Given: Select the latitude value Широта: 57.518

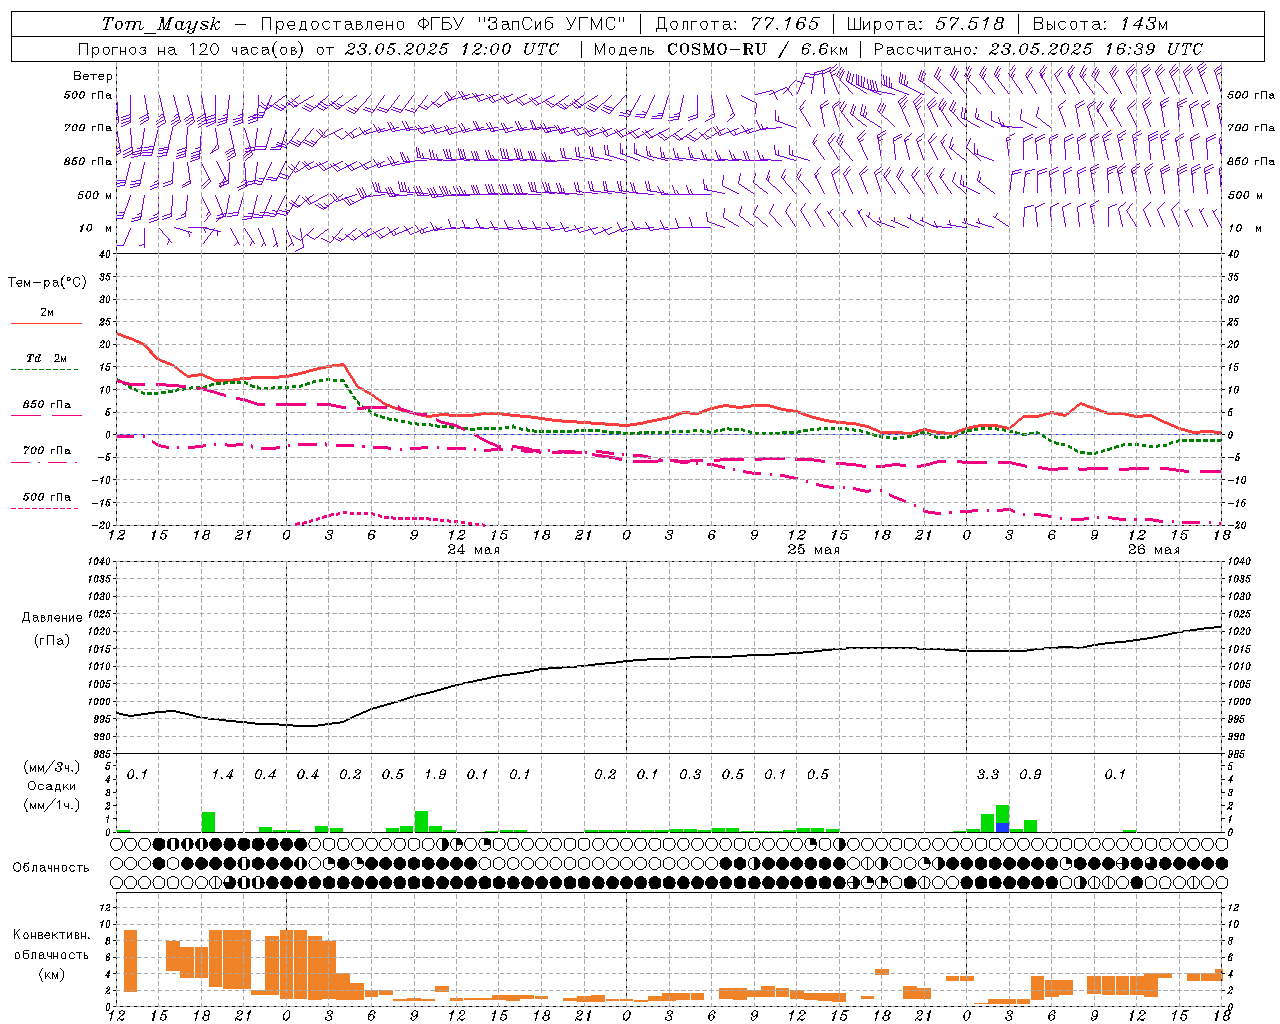Looking at the screenshot, I should click(926, 24).
